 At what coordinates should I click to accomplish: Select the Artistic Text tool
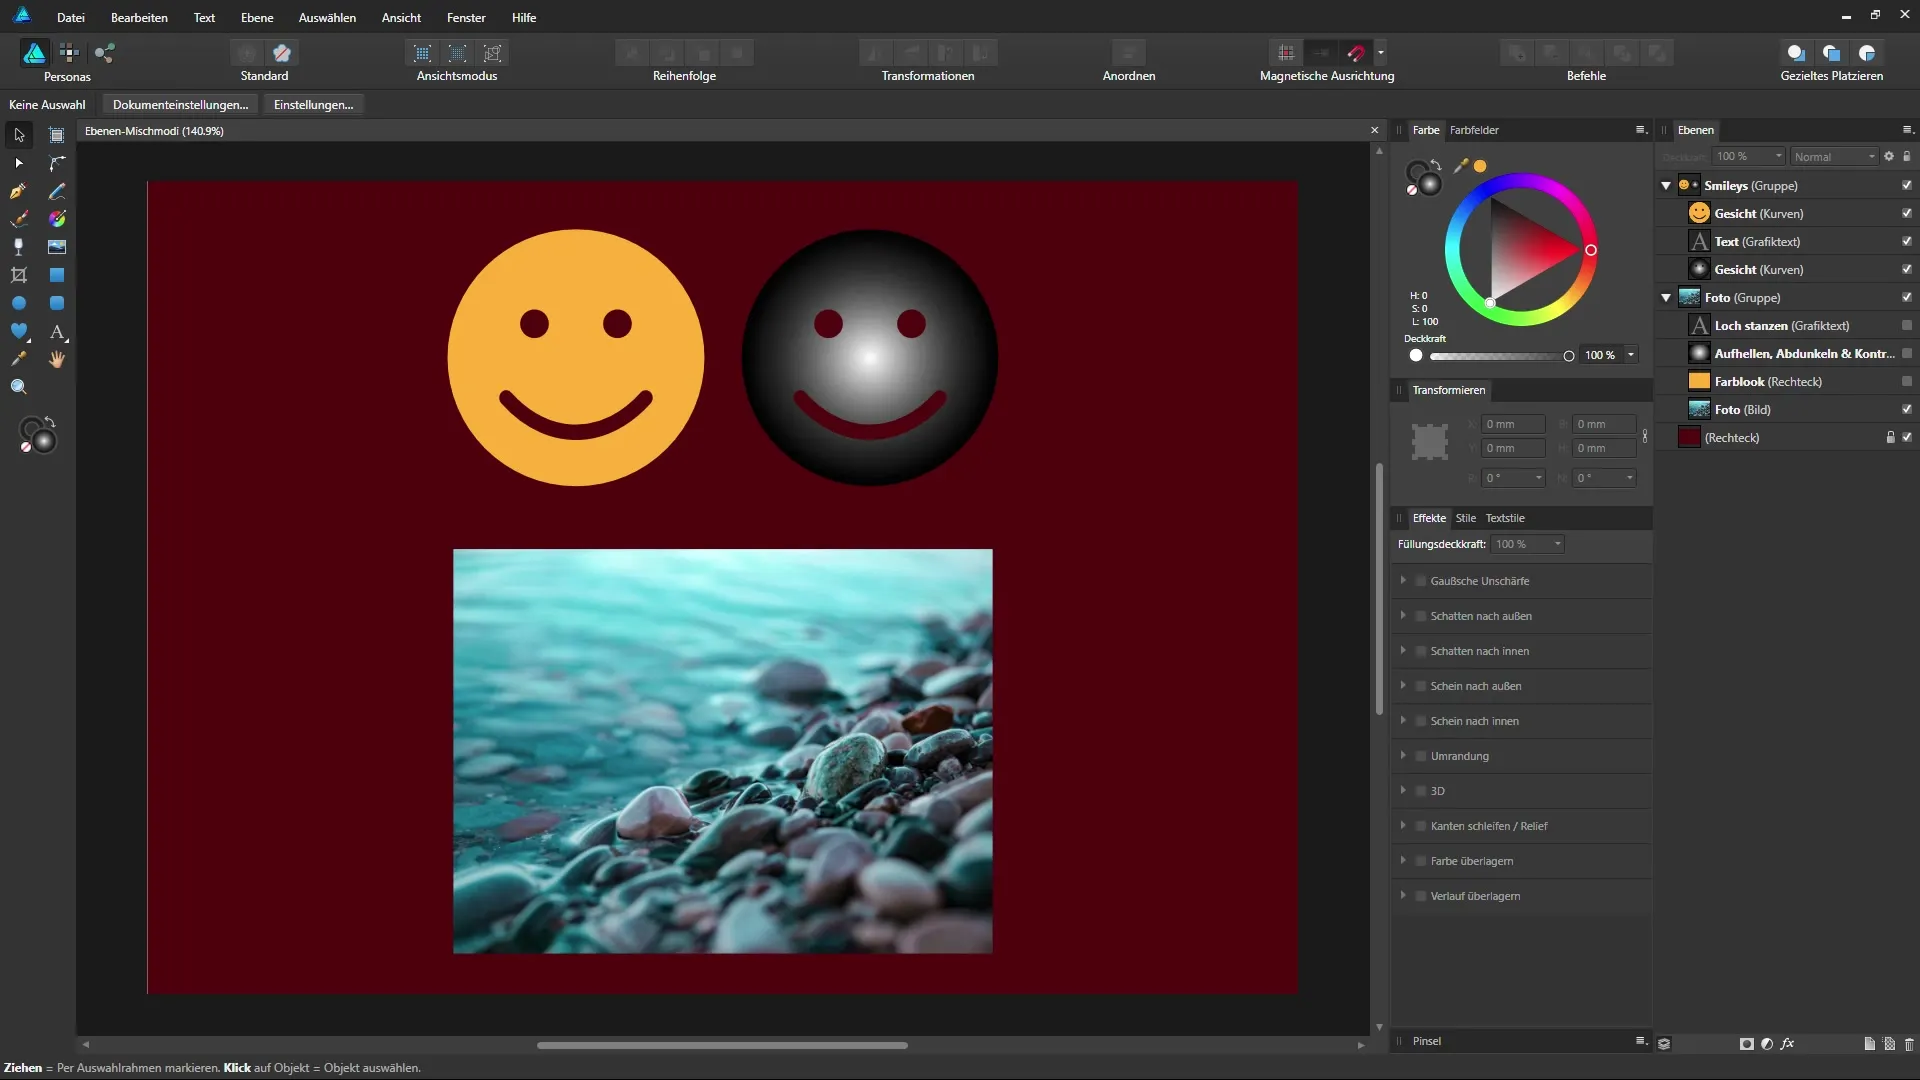57,331
